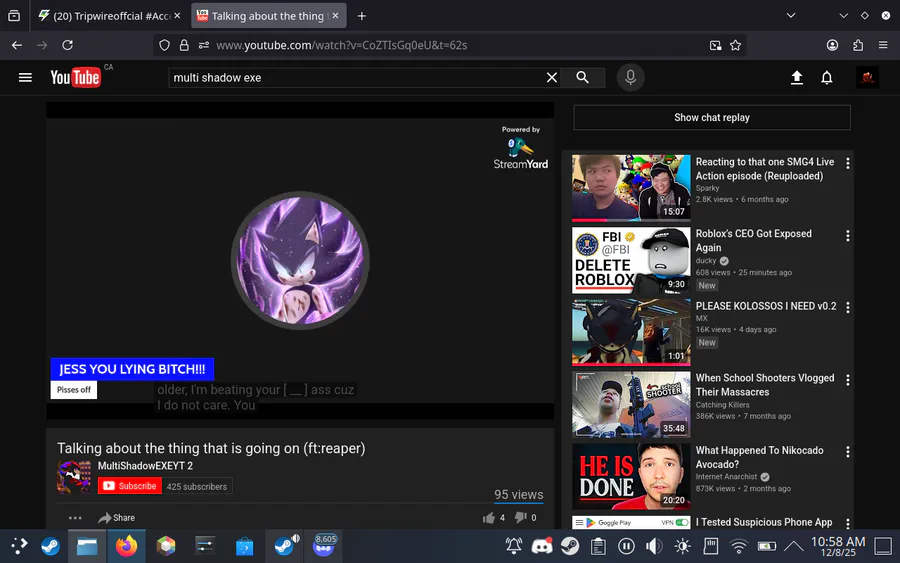Click the 425 subscribers count
900x563 pixels.
(x=197, y=487)
